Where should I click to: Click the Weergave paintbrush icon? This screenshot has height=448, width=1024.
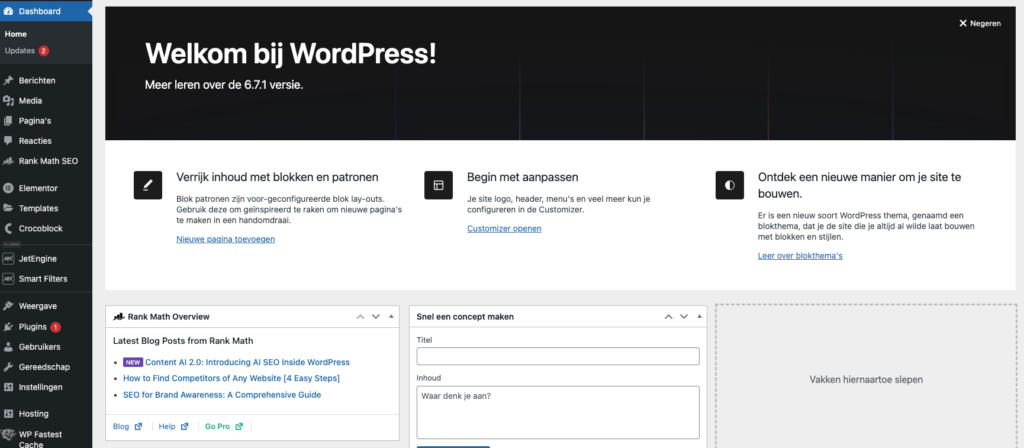[8, 306]
